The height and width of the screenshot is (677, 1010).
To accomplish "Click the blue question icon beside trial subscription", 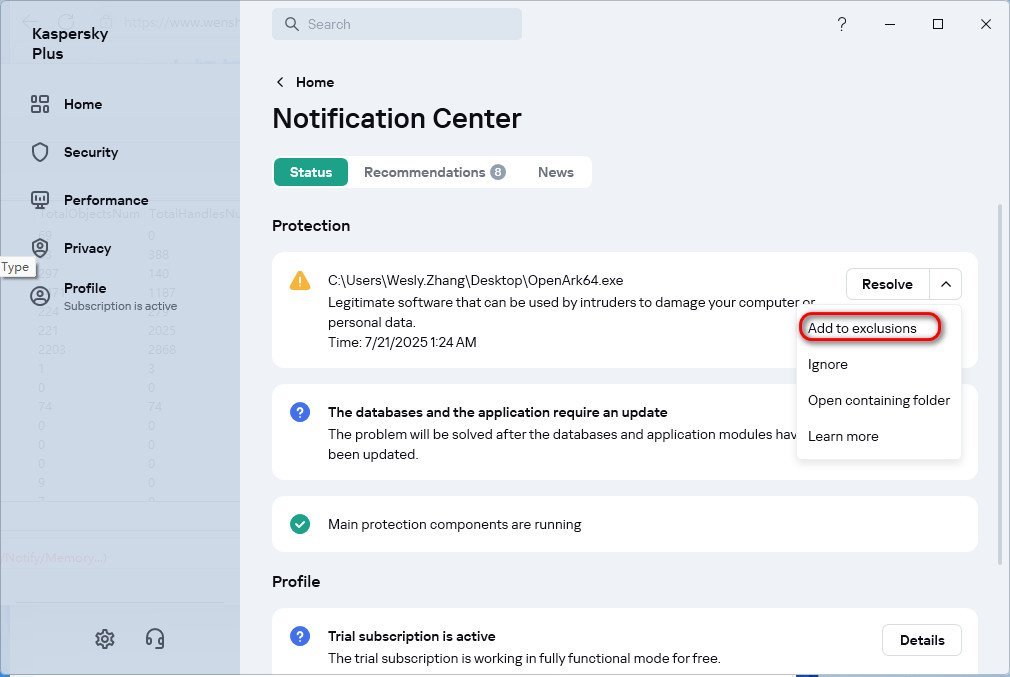I will [x=300, y=636].
